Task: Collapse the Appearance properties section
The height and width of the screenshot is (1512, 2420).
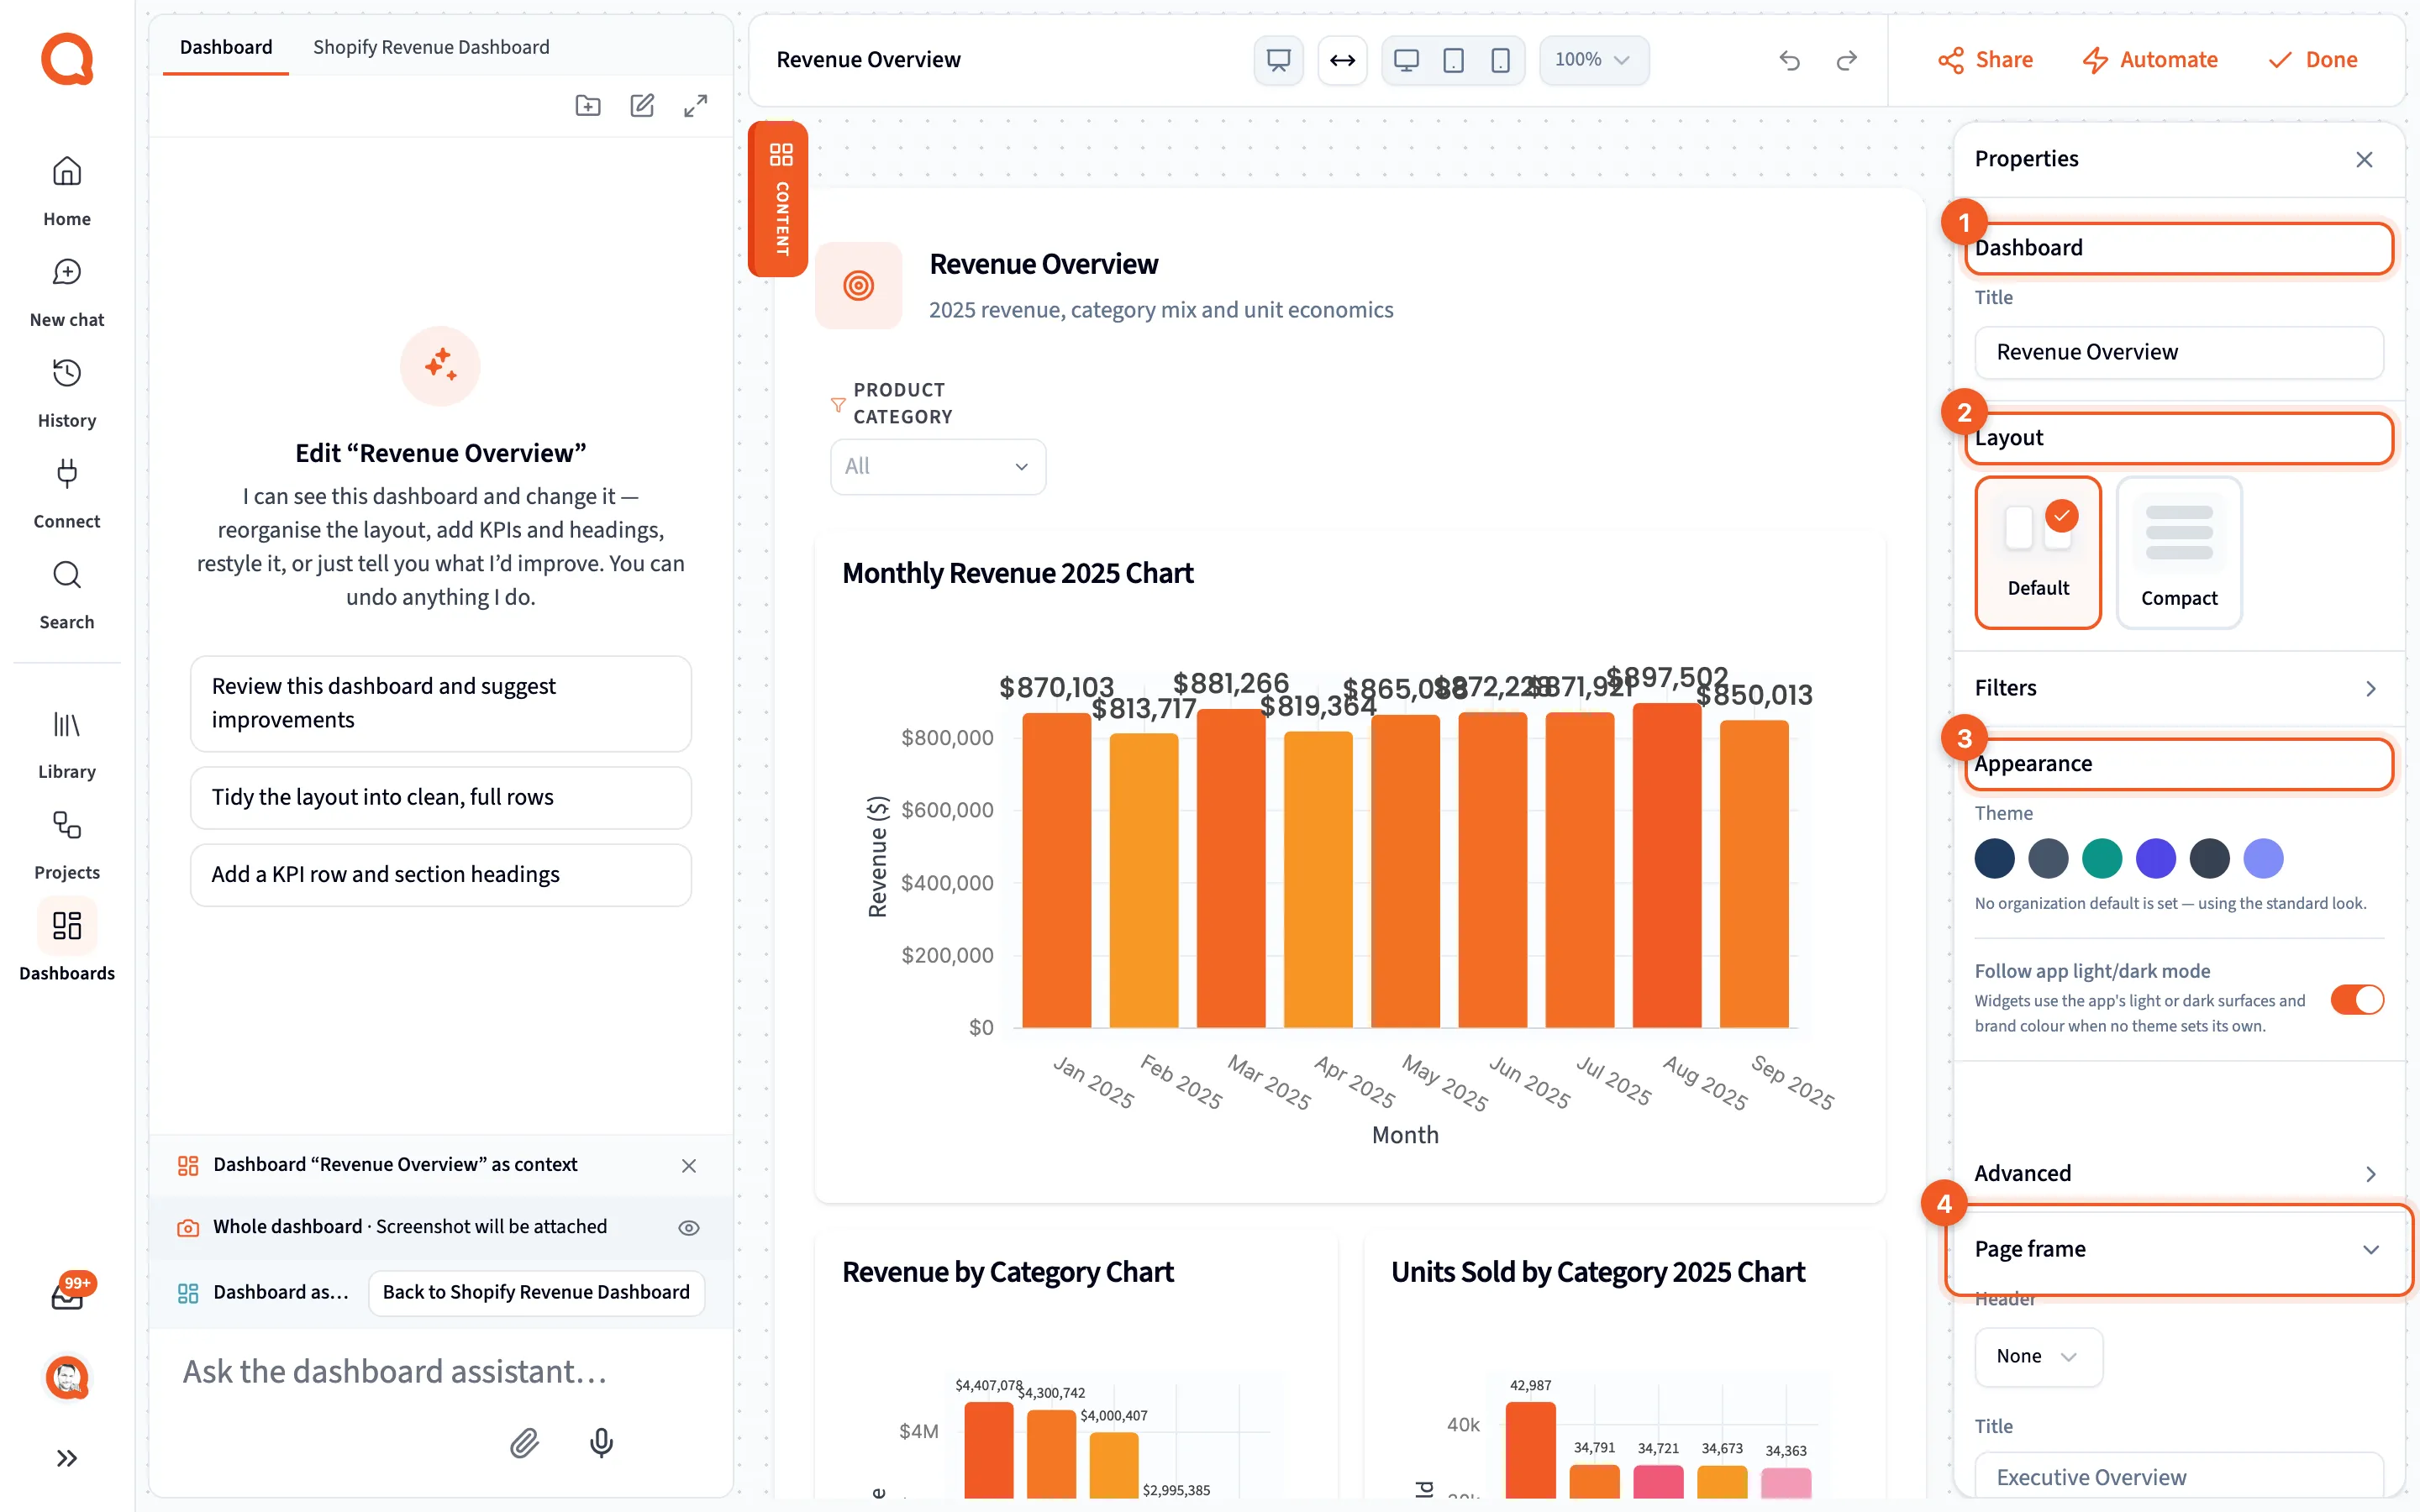Action: point(2178,764)
